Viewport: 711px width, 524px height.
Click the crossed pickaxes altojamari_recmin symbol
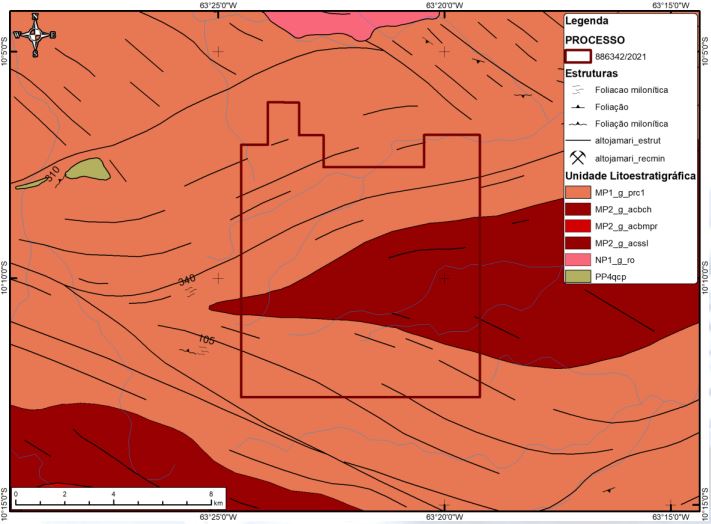coord(578,157)
